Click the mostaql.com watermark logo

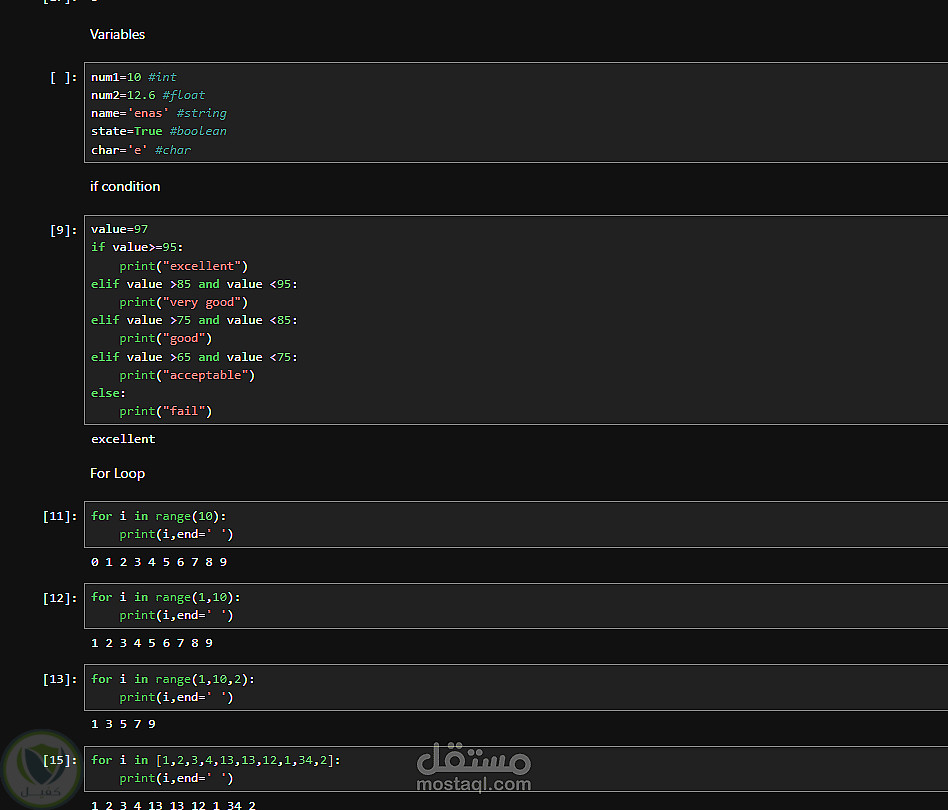473,768
